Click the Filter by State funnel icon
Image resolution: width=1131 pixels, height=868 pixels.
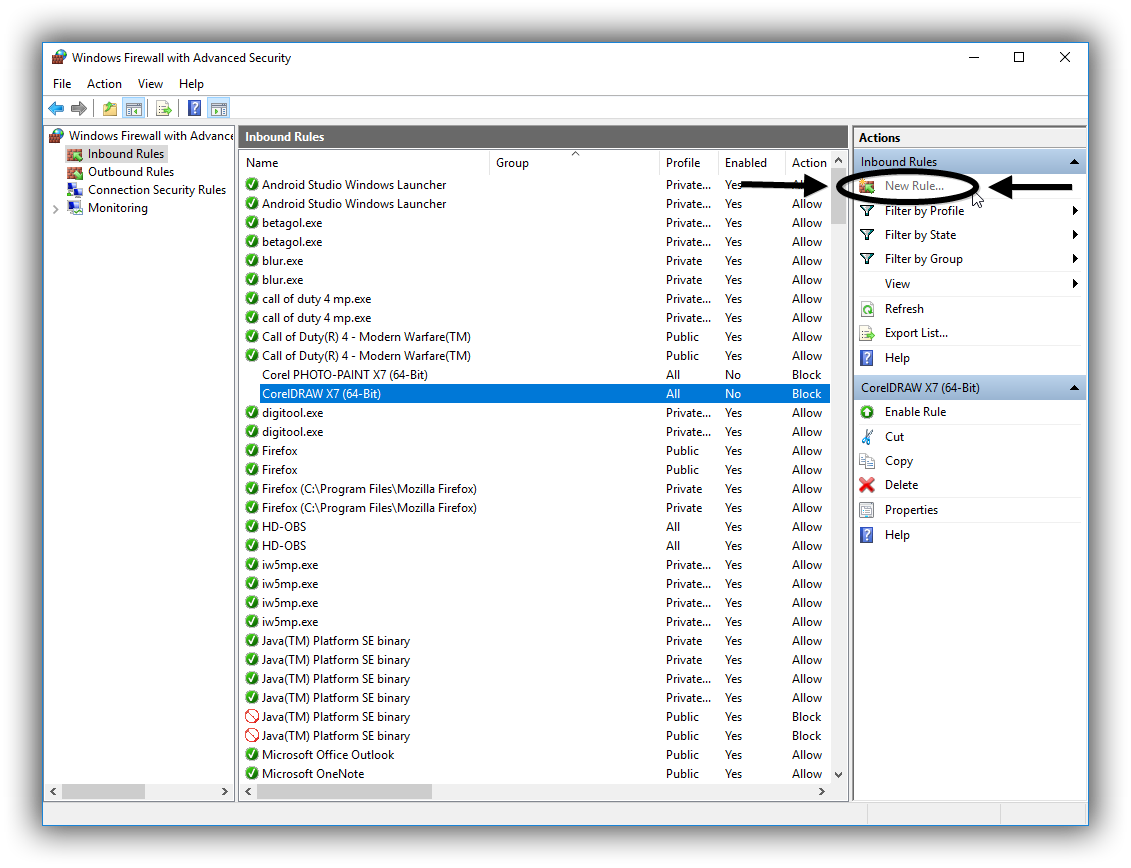click(x=868, y=234)
